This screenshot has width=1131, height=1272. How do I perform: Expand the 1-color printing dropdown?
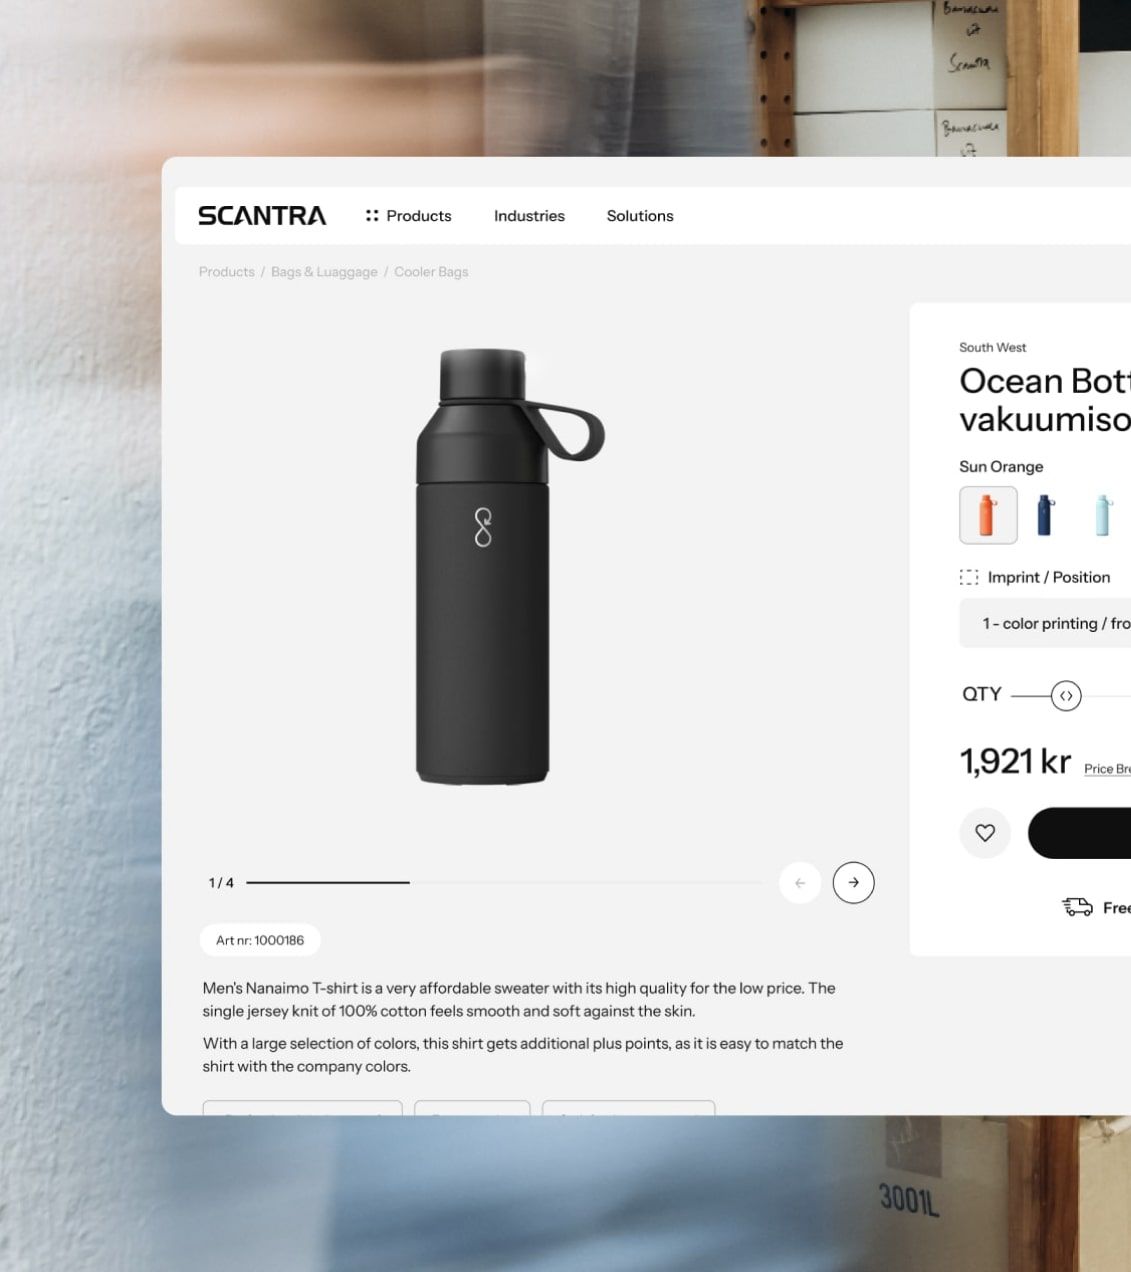point(1045,623)
